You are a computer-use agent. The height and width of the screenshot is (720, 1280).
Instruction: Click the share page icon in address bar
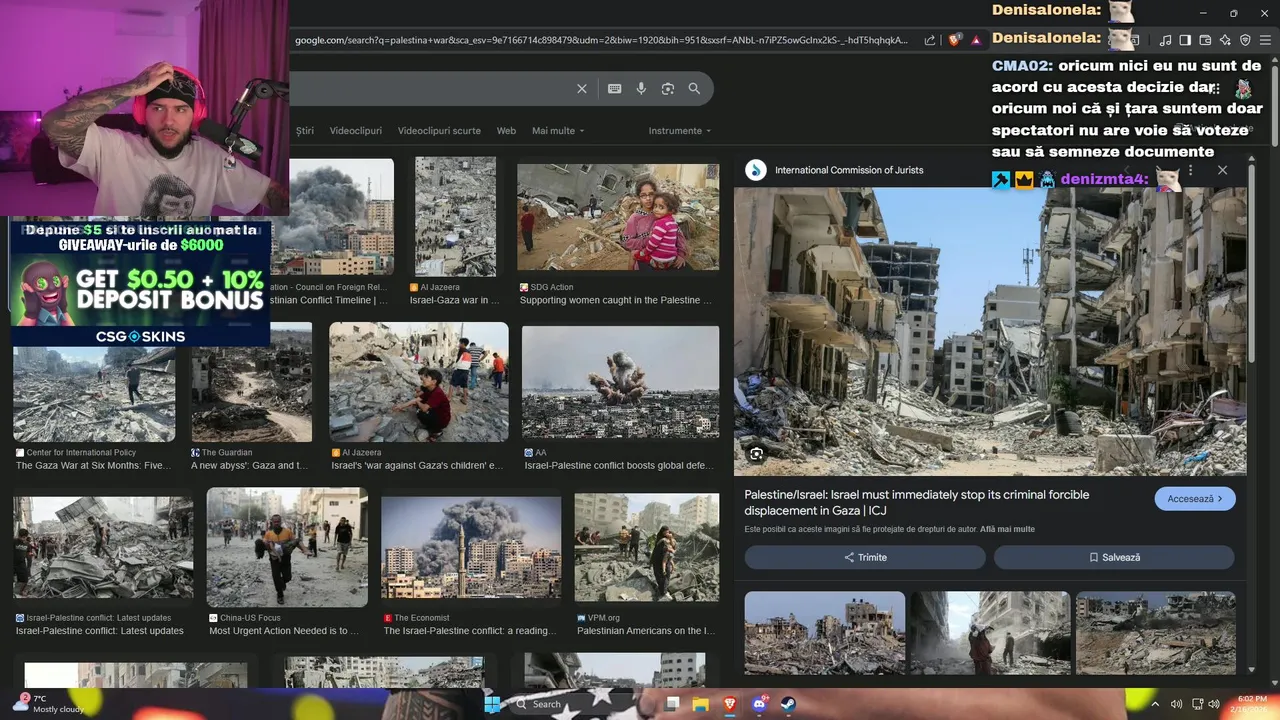point(930,40)
